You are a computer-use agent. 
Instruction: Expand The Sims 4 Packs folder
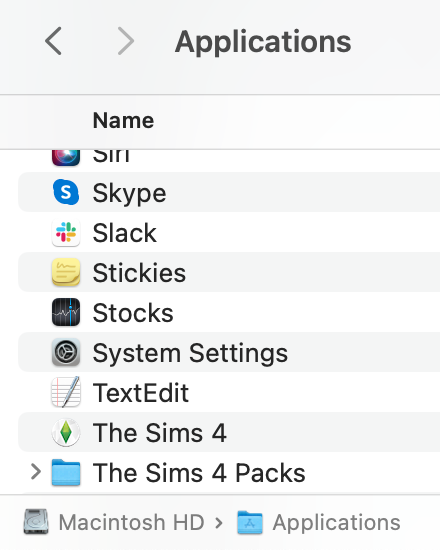click(35, 472)
